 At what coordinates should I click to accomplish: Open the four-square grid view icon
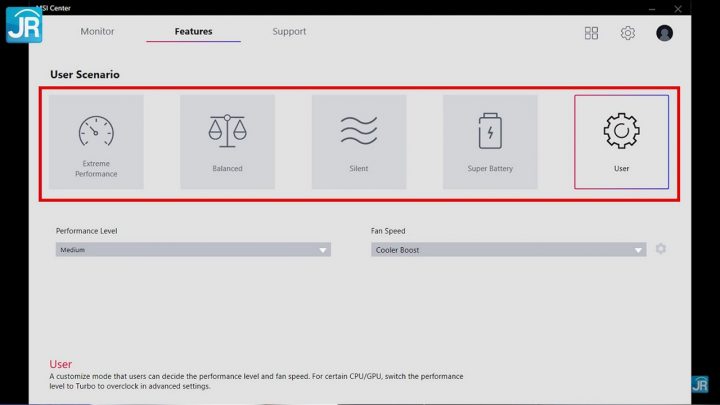pos(591,33)
